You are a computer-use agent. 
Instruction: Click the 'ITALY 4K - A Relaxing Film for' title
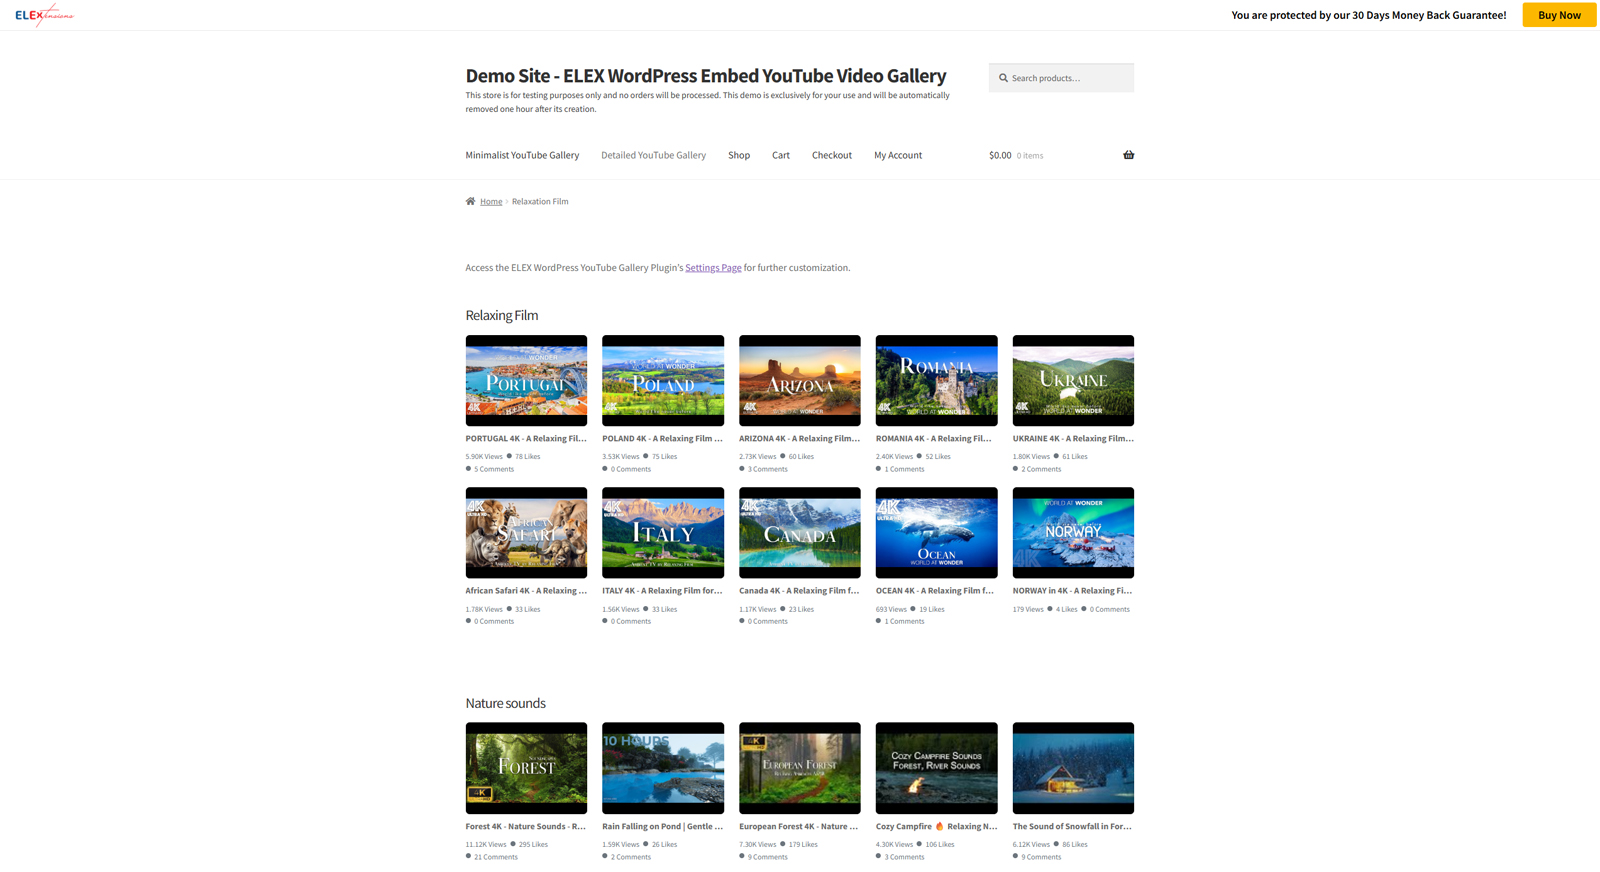[662, 591]
